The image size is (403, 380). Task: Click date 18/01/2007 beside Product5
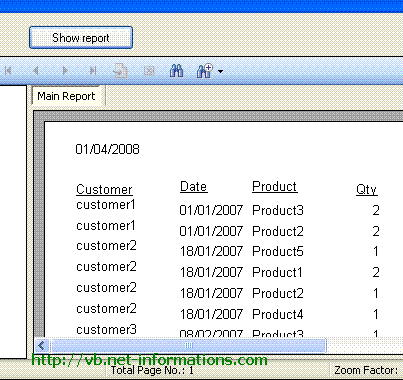tap(211, 251)
